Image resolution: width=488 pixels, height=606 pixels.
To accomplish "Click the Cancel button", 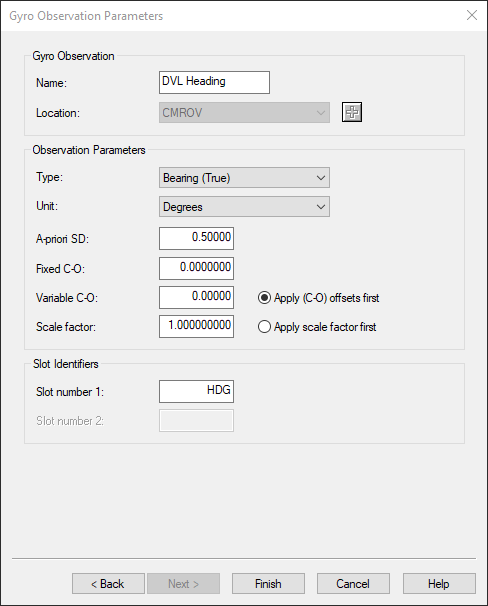I will tap(353, 584).
